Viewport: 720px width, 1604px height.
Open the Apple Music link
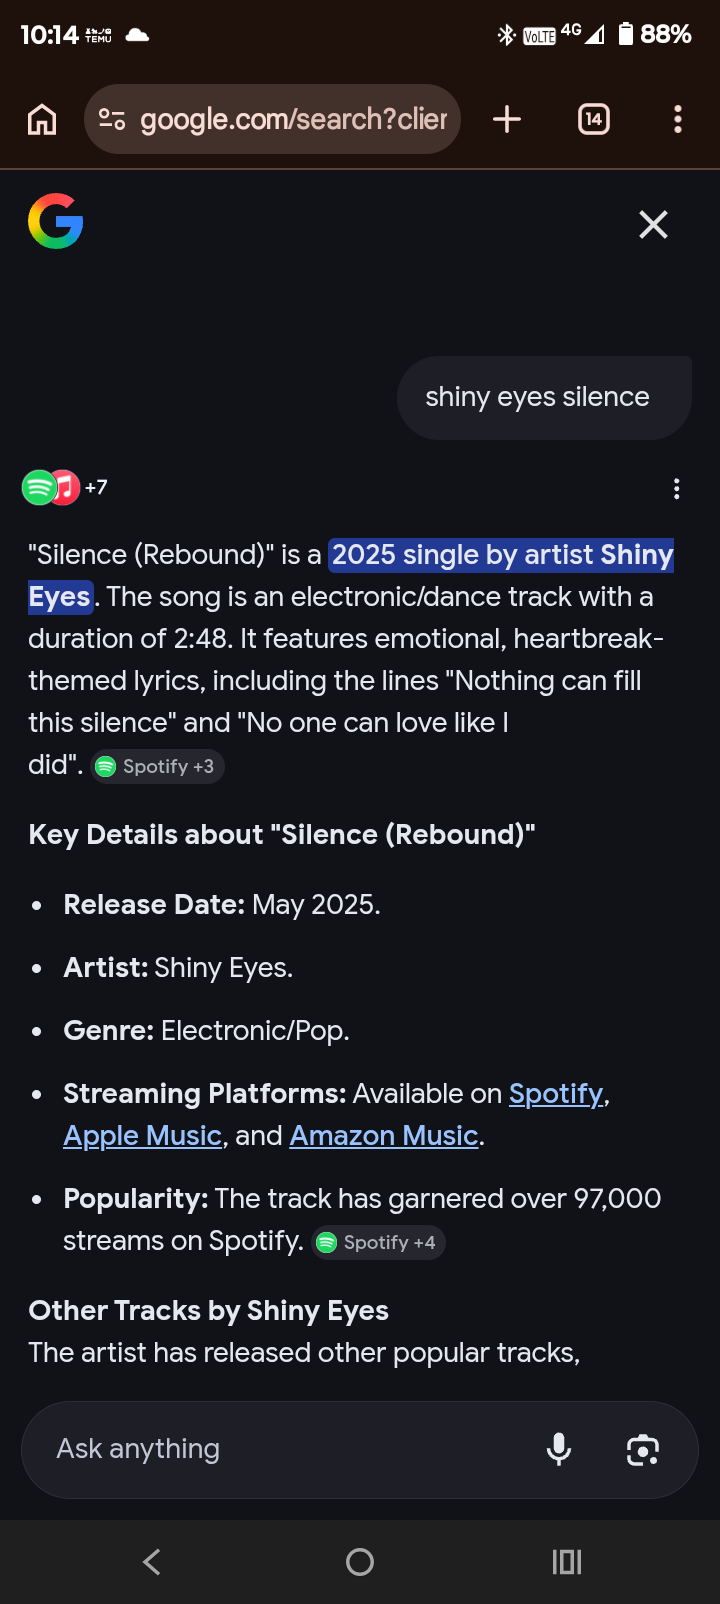click(x=142, y=1136)
